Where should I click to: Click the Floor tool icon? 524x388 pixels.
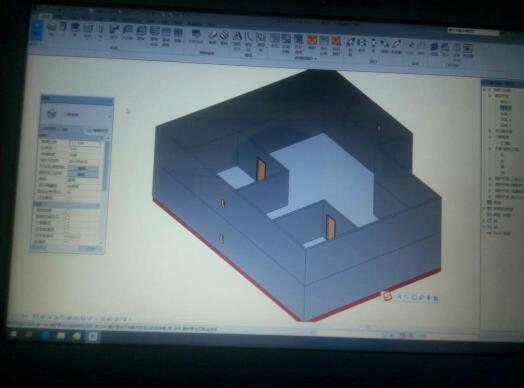141,33
